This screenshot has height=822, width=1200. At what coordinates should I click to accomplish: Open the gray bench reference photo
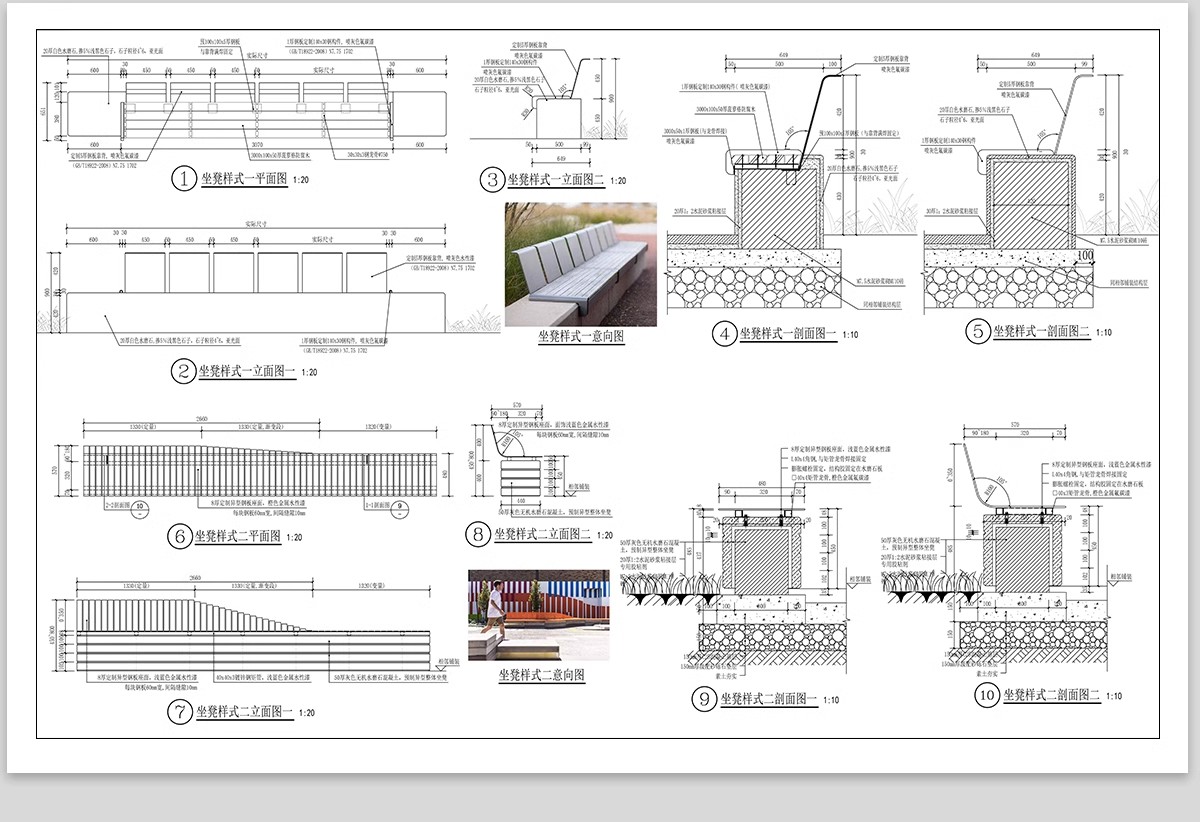tap(580, 264)
